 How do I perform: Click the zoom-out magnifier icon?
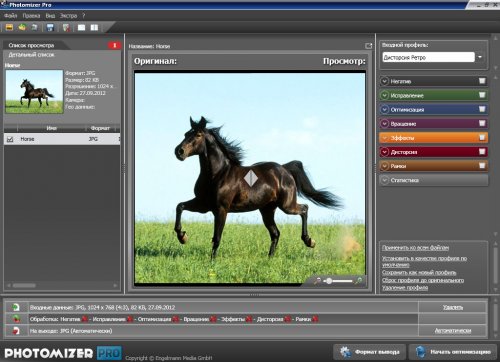(317, 281)
